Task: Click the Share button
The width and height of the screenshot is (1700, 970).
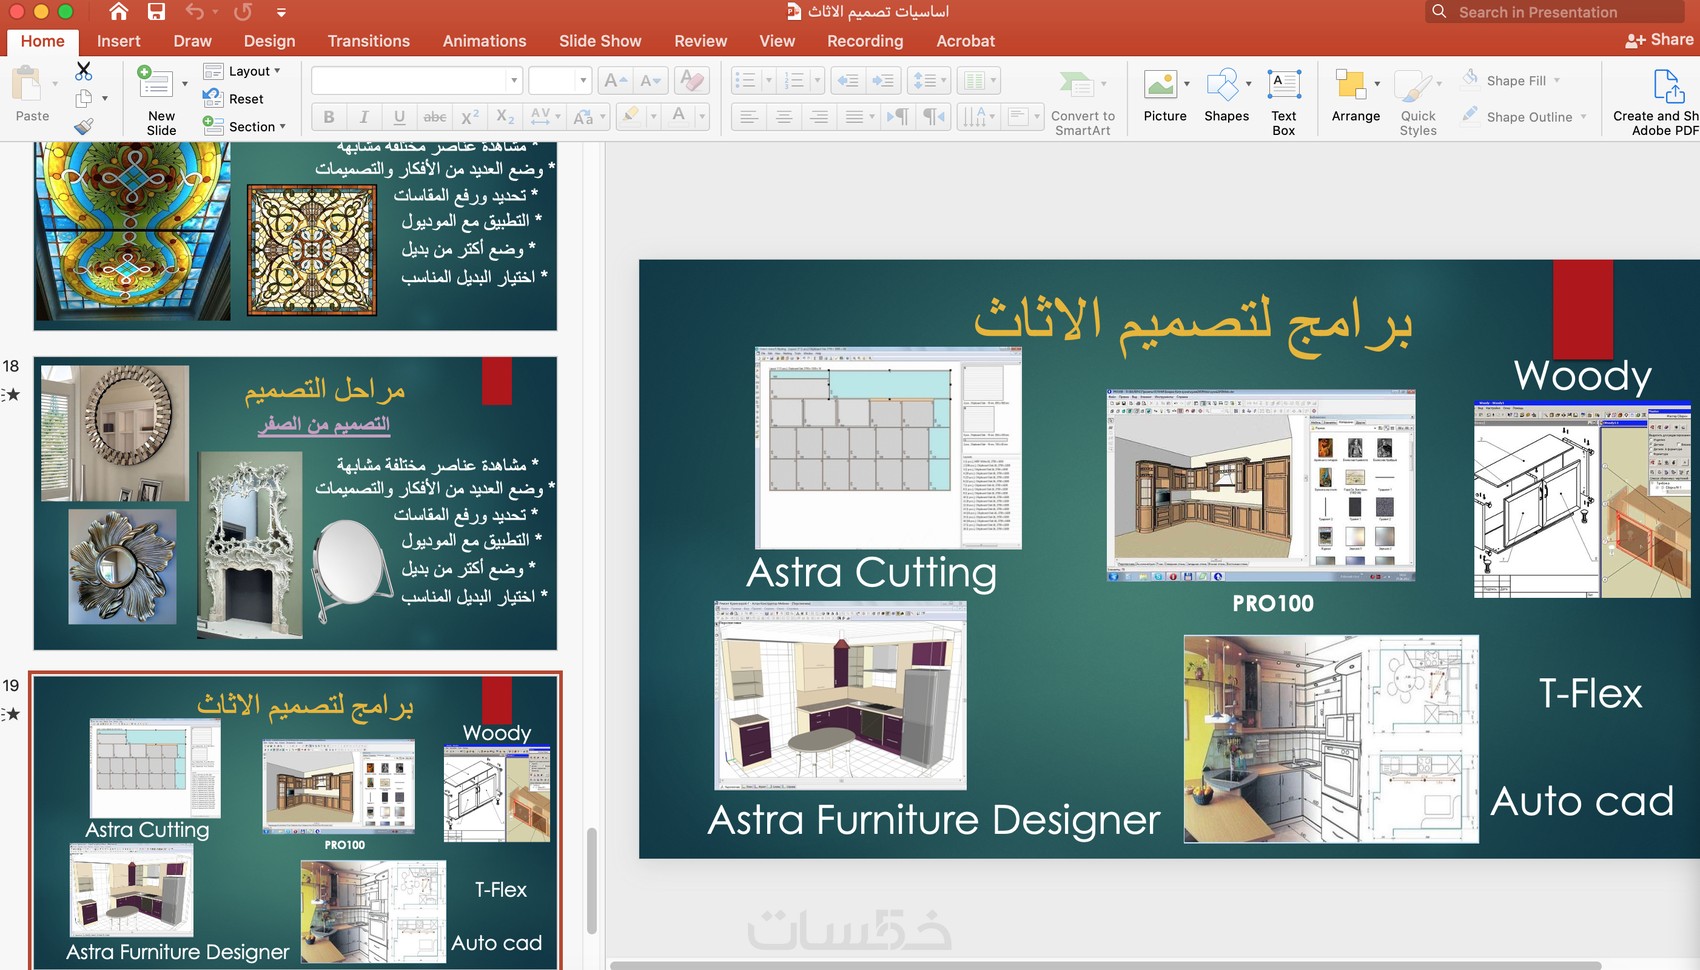Action: 1662,40
